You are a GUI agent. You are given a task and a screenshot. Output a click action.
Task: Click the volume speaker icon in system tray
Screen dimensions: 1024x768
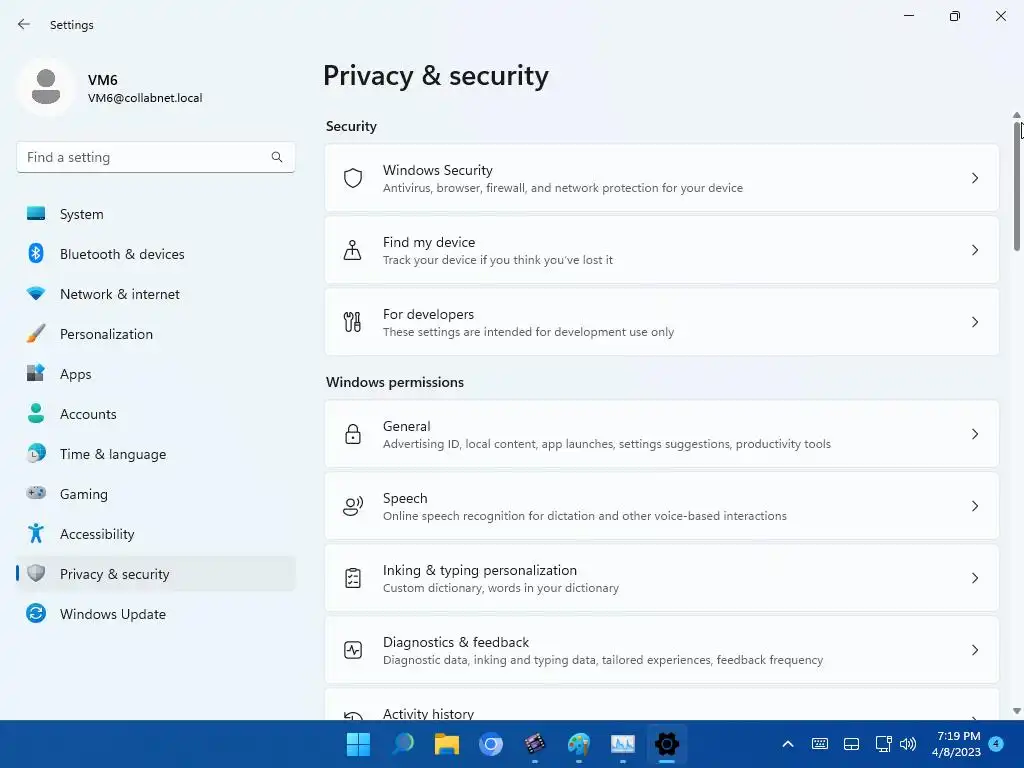click(908, 744)
